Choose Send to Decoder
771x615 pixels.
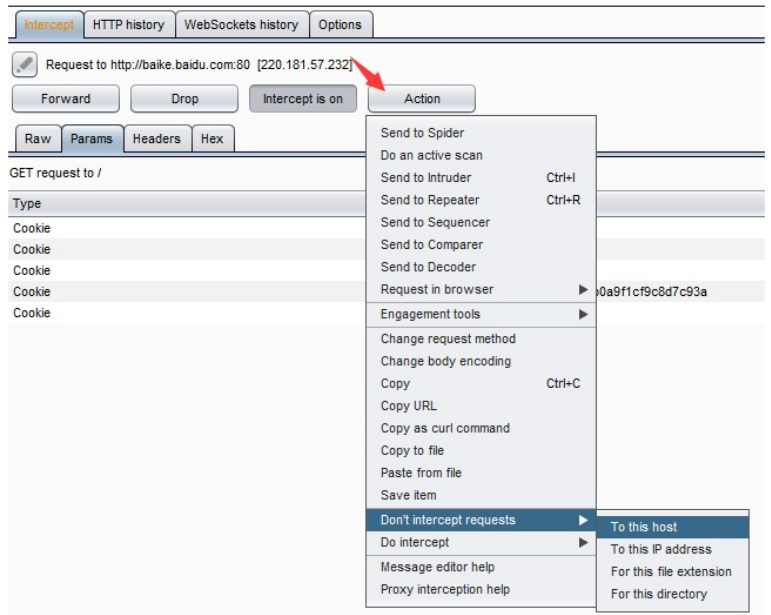coord(481,267)
